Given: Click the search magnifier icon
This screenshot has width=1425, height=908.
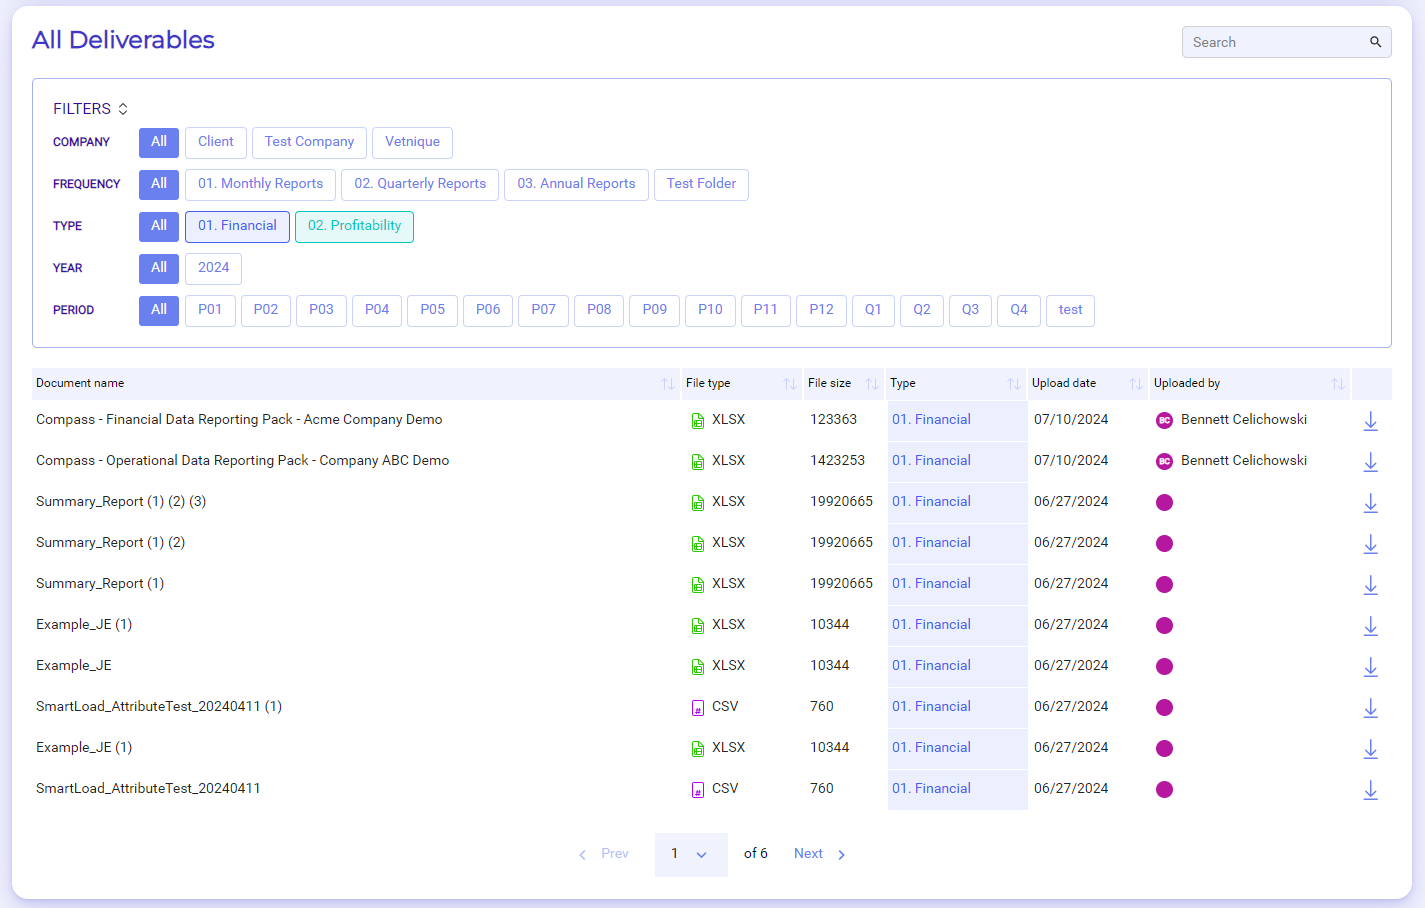Looking at the screenshot, I should pyautogui.click(x=1375, y=42).
